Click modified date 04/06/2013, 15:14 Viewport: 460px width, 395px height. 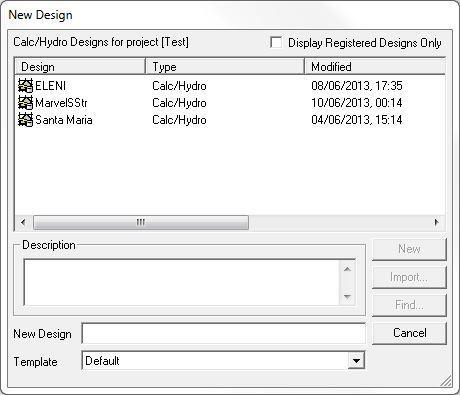tap(357, 120)
